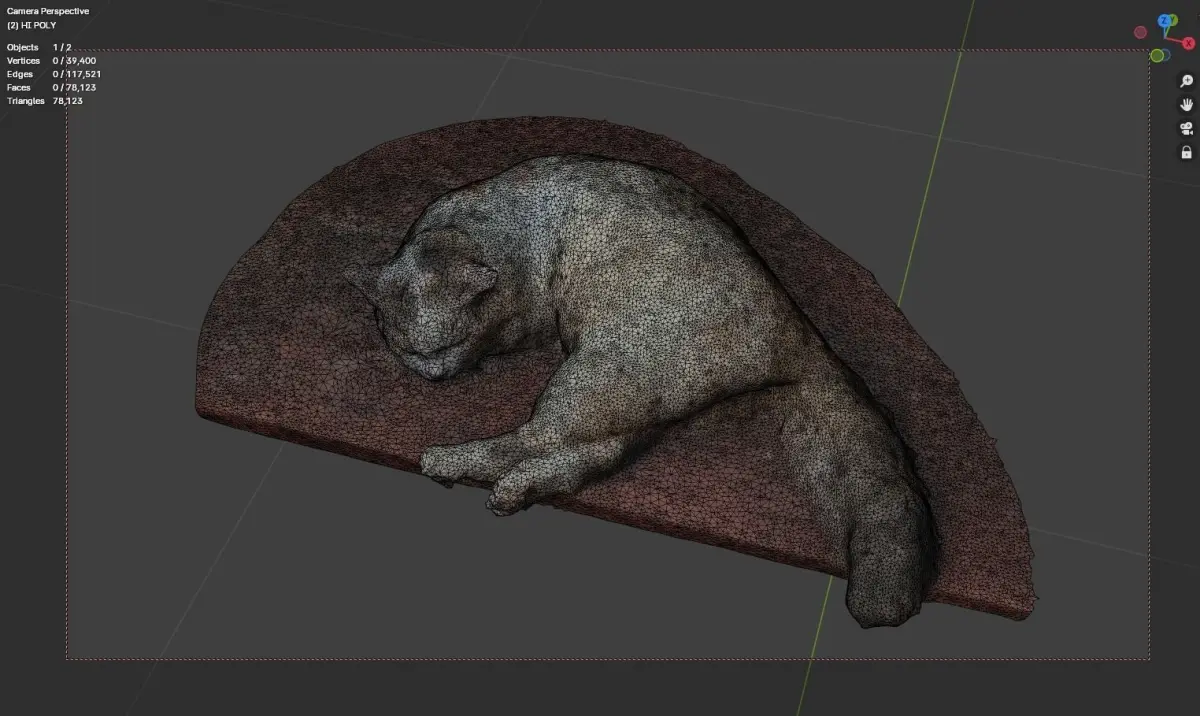Click the negative X axis gizmo circle
Image resolution: width=1200 pixels, height=716 pixels.
1140,32
